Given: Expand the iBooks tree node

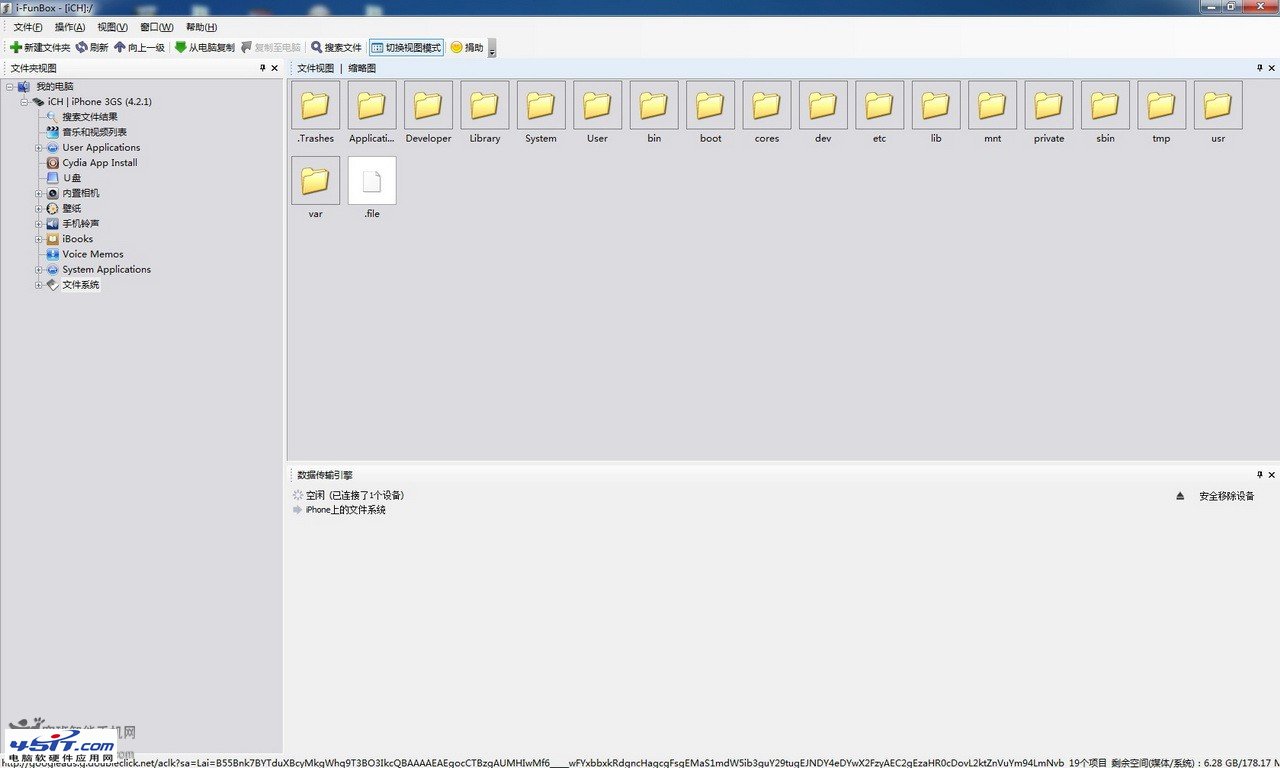Looking at the screenshot, I should coord(39,239).
